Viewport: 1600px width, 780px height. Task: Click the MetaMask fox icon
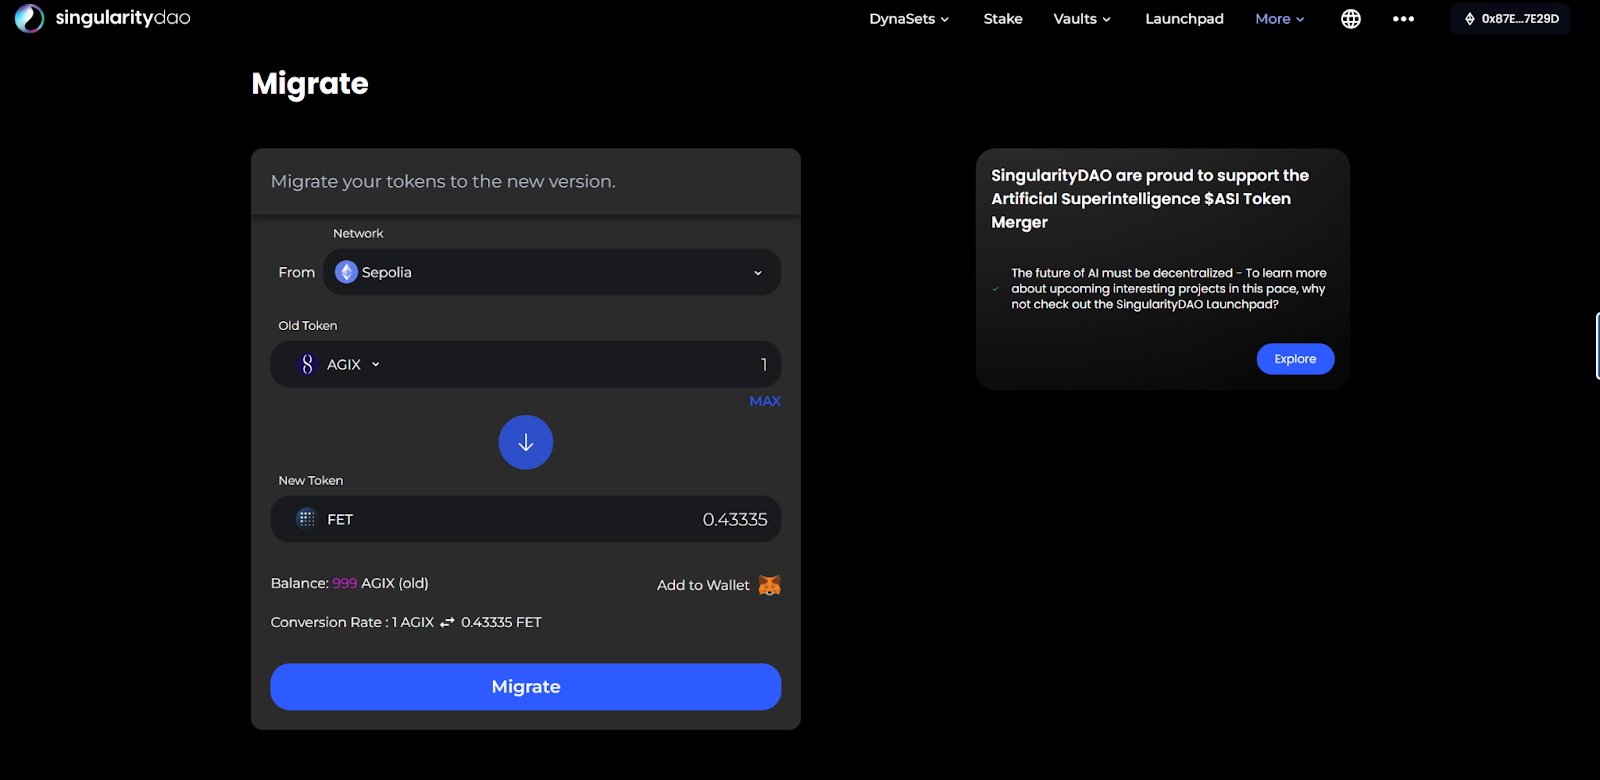769,585
